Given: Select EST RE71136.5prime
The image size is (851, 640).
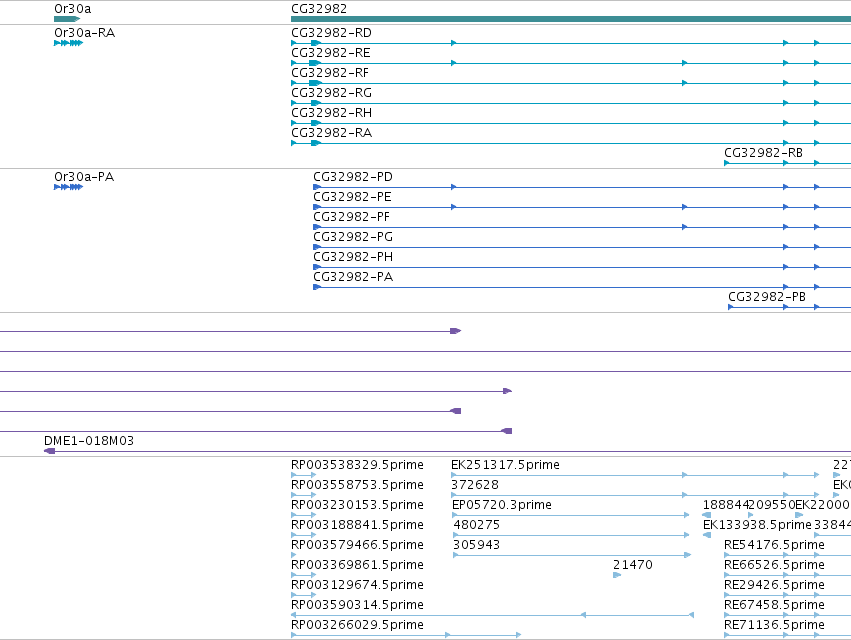Looking at the screenshot, I should [x=774, y=626].
